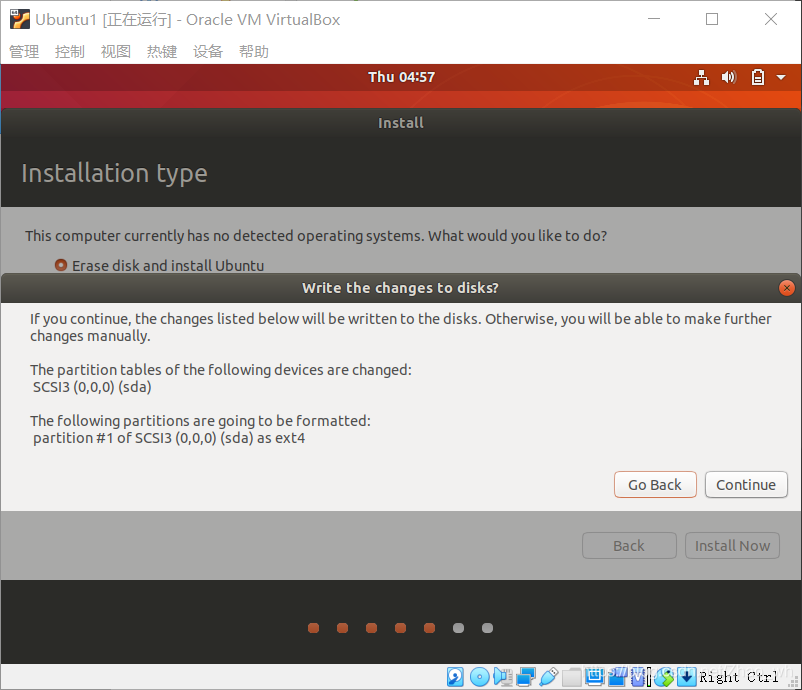The width and height of the screenshot is (802, 690).
Task: Open the shared folders status icon
Action: coord(571,677)
